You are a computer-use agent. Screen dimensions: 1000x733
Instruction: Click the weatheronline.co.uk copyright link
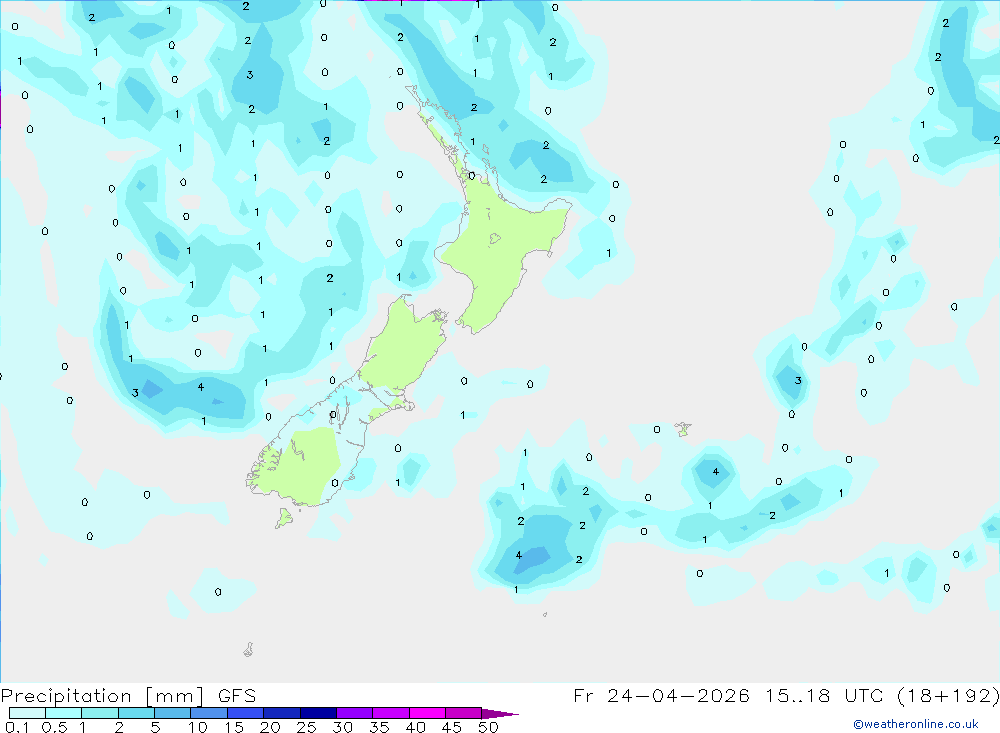click(916, 724)
